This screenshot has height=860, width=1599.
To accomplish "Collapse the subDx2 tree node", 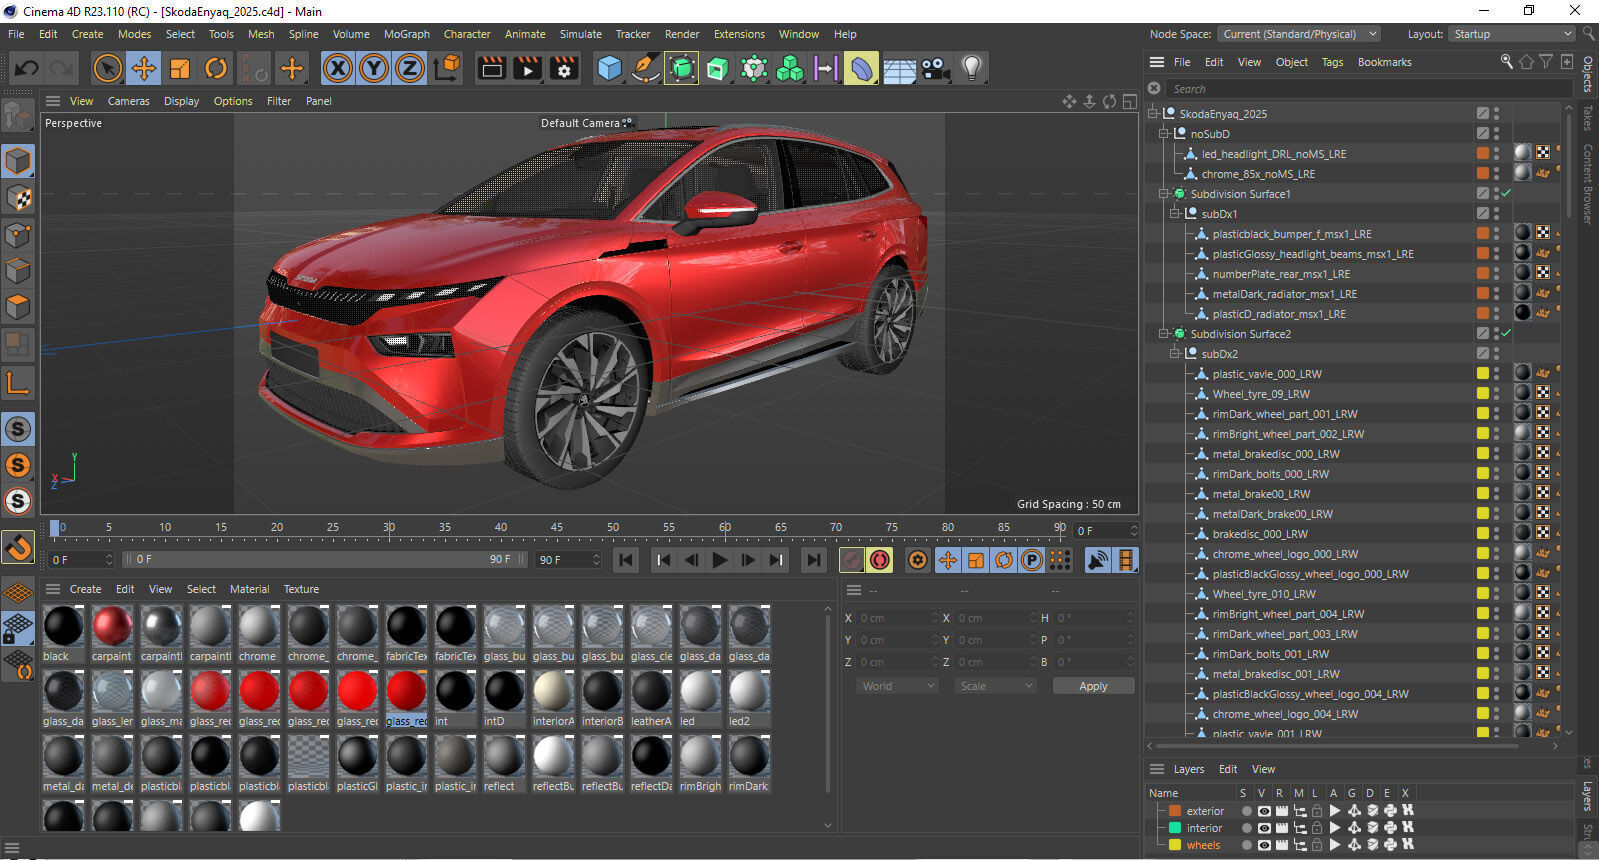I will click(1175, 354).
